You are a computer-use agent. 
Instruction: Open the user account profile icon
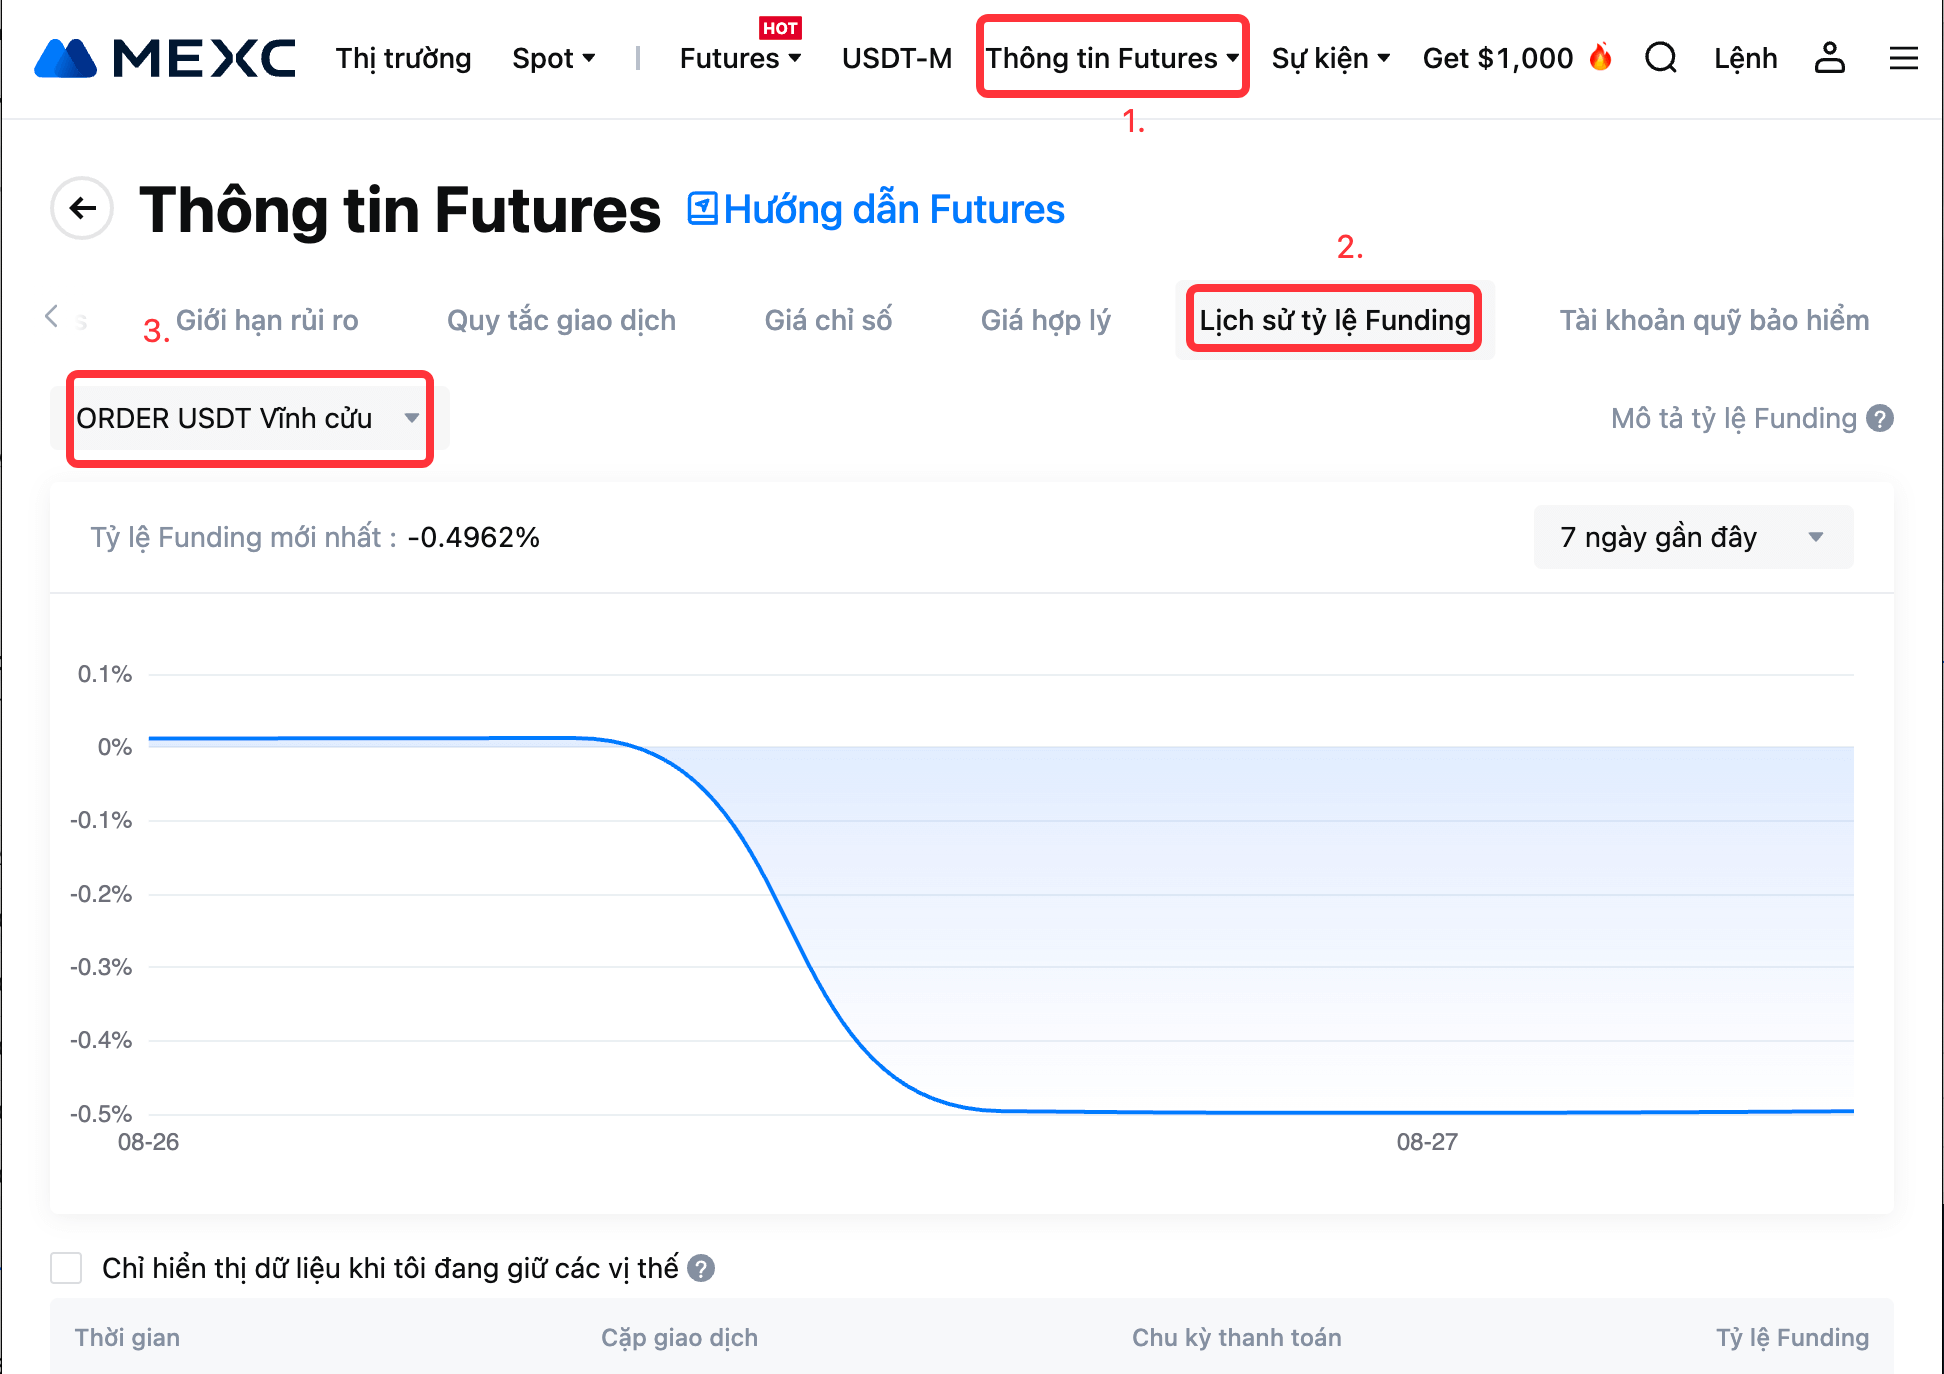1829,58
